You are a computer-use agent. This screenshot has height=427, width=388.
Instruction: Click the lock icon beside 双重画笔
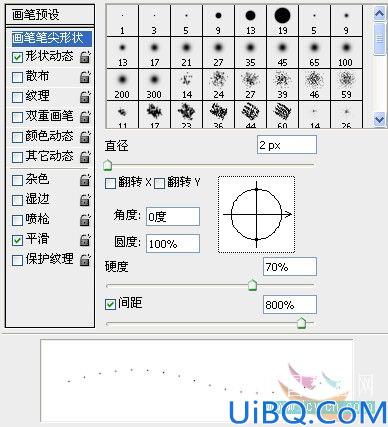85,117
